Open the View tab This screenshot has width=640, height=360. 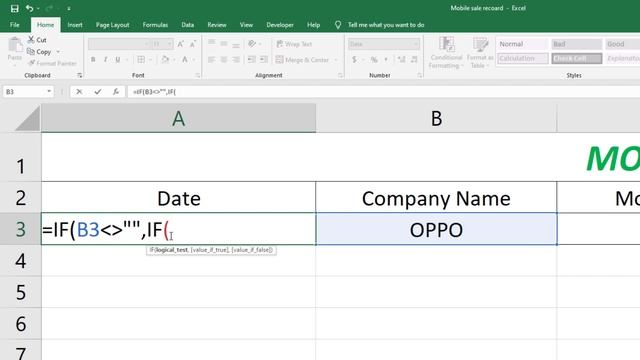click(246, 25)
